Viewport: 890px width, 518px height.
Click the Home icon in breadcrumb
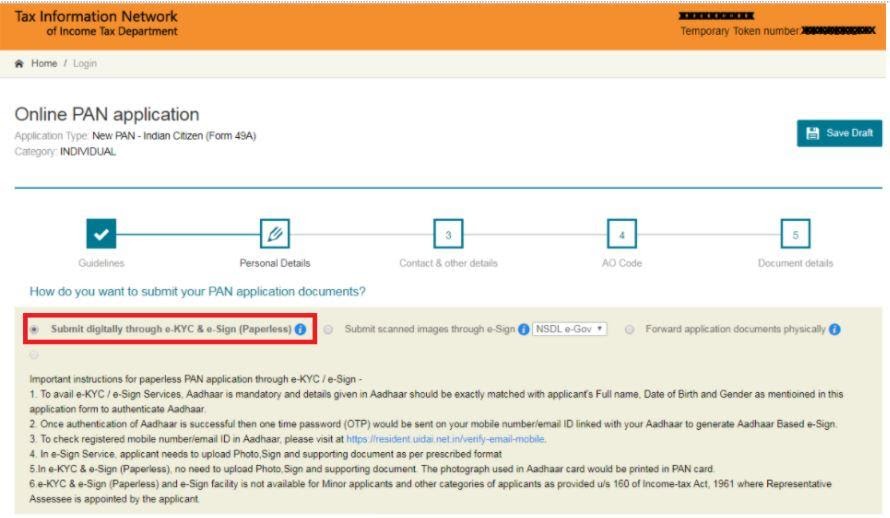(x=19, y=64)
